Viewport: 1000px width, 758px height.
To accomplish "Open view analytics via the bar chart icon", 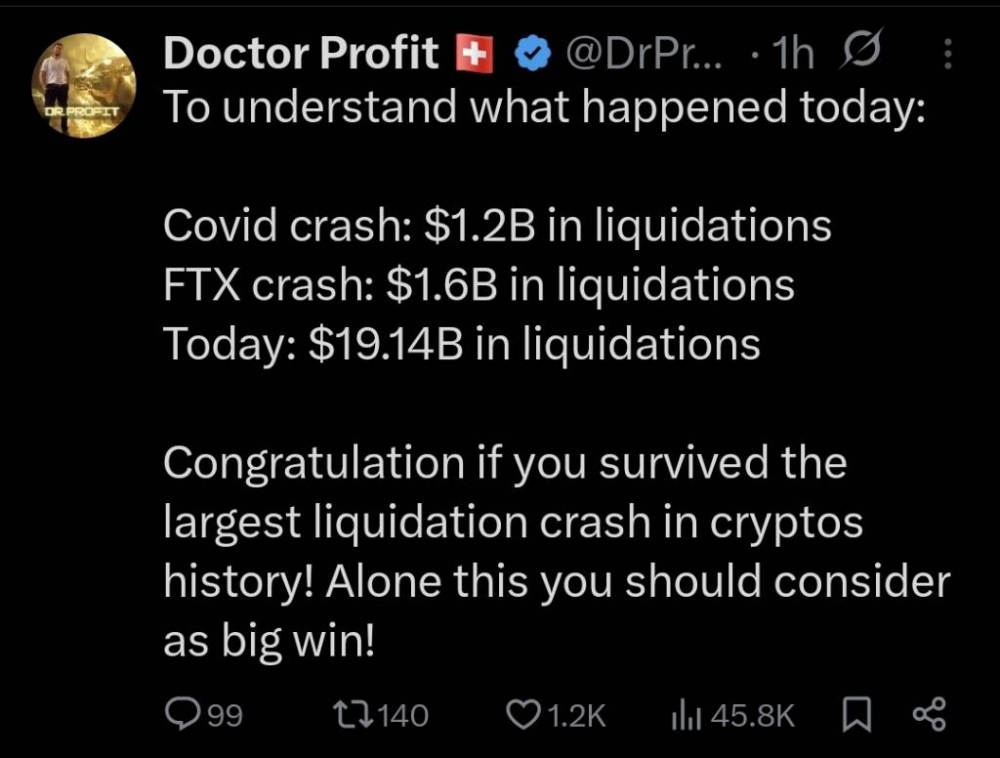I will (686, 714).
